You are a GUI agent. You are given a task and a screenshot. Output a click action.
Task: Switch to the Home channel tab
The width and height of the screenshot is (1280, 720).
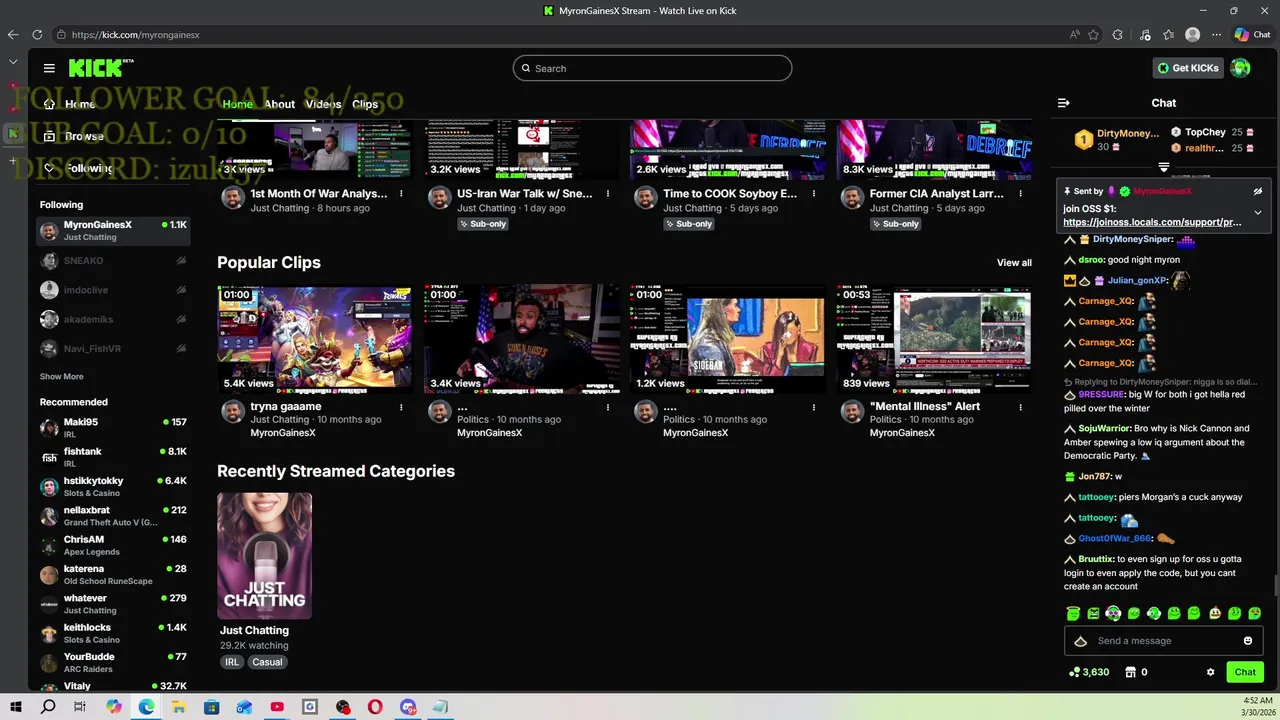237,104
